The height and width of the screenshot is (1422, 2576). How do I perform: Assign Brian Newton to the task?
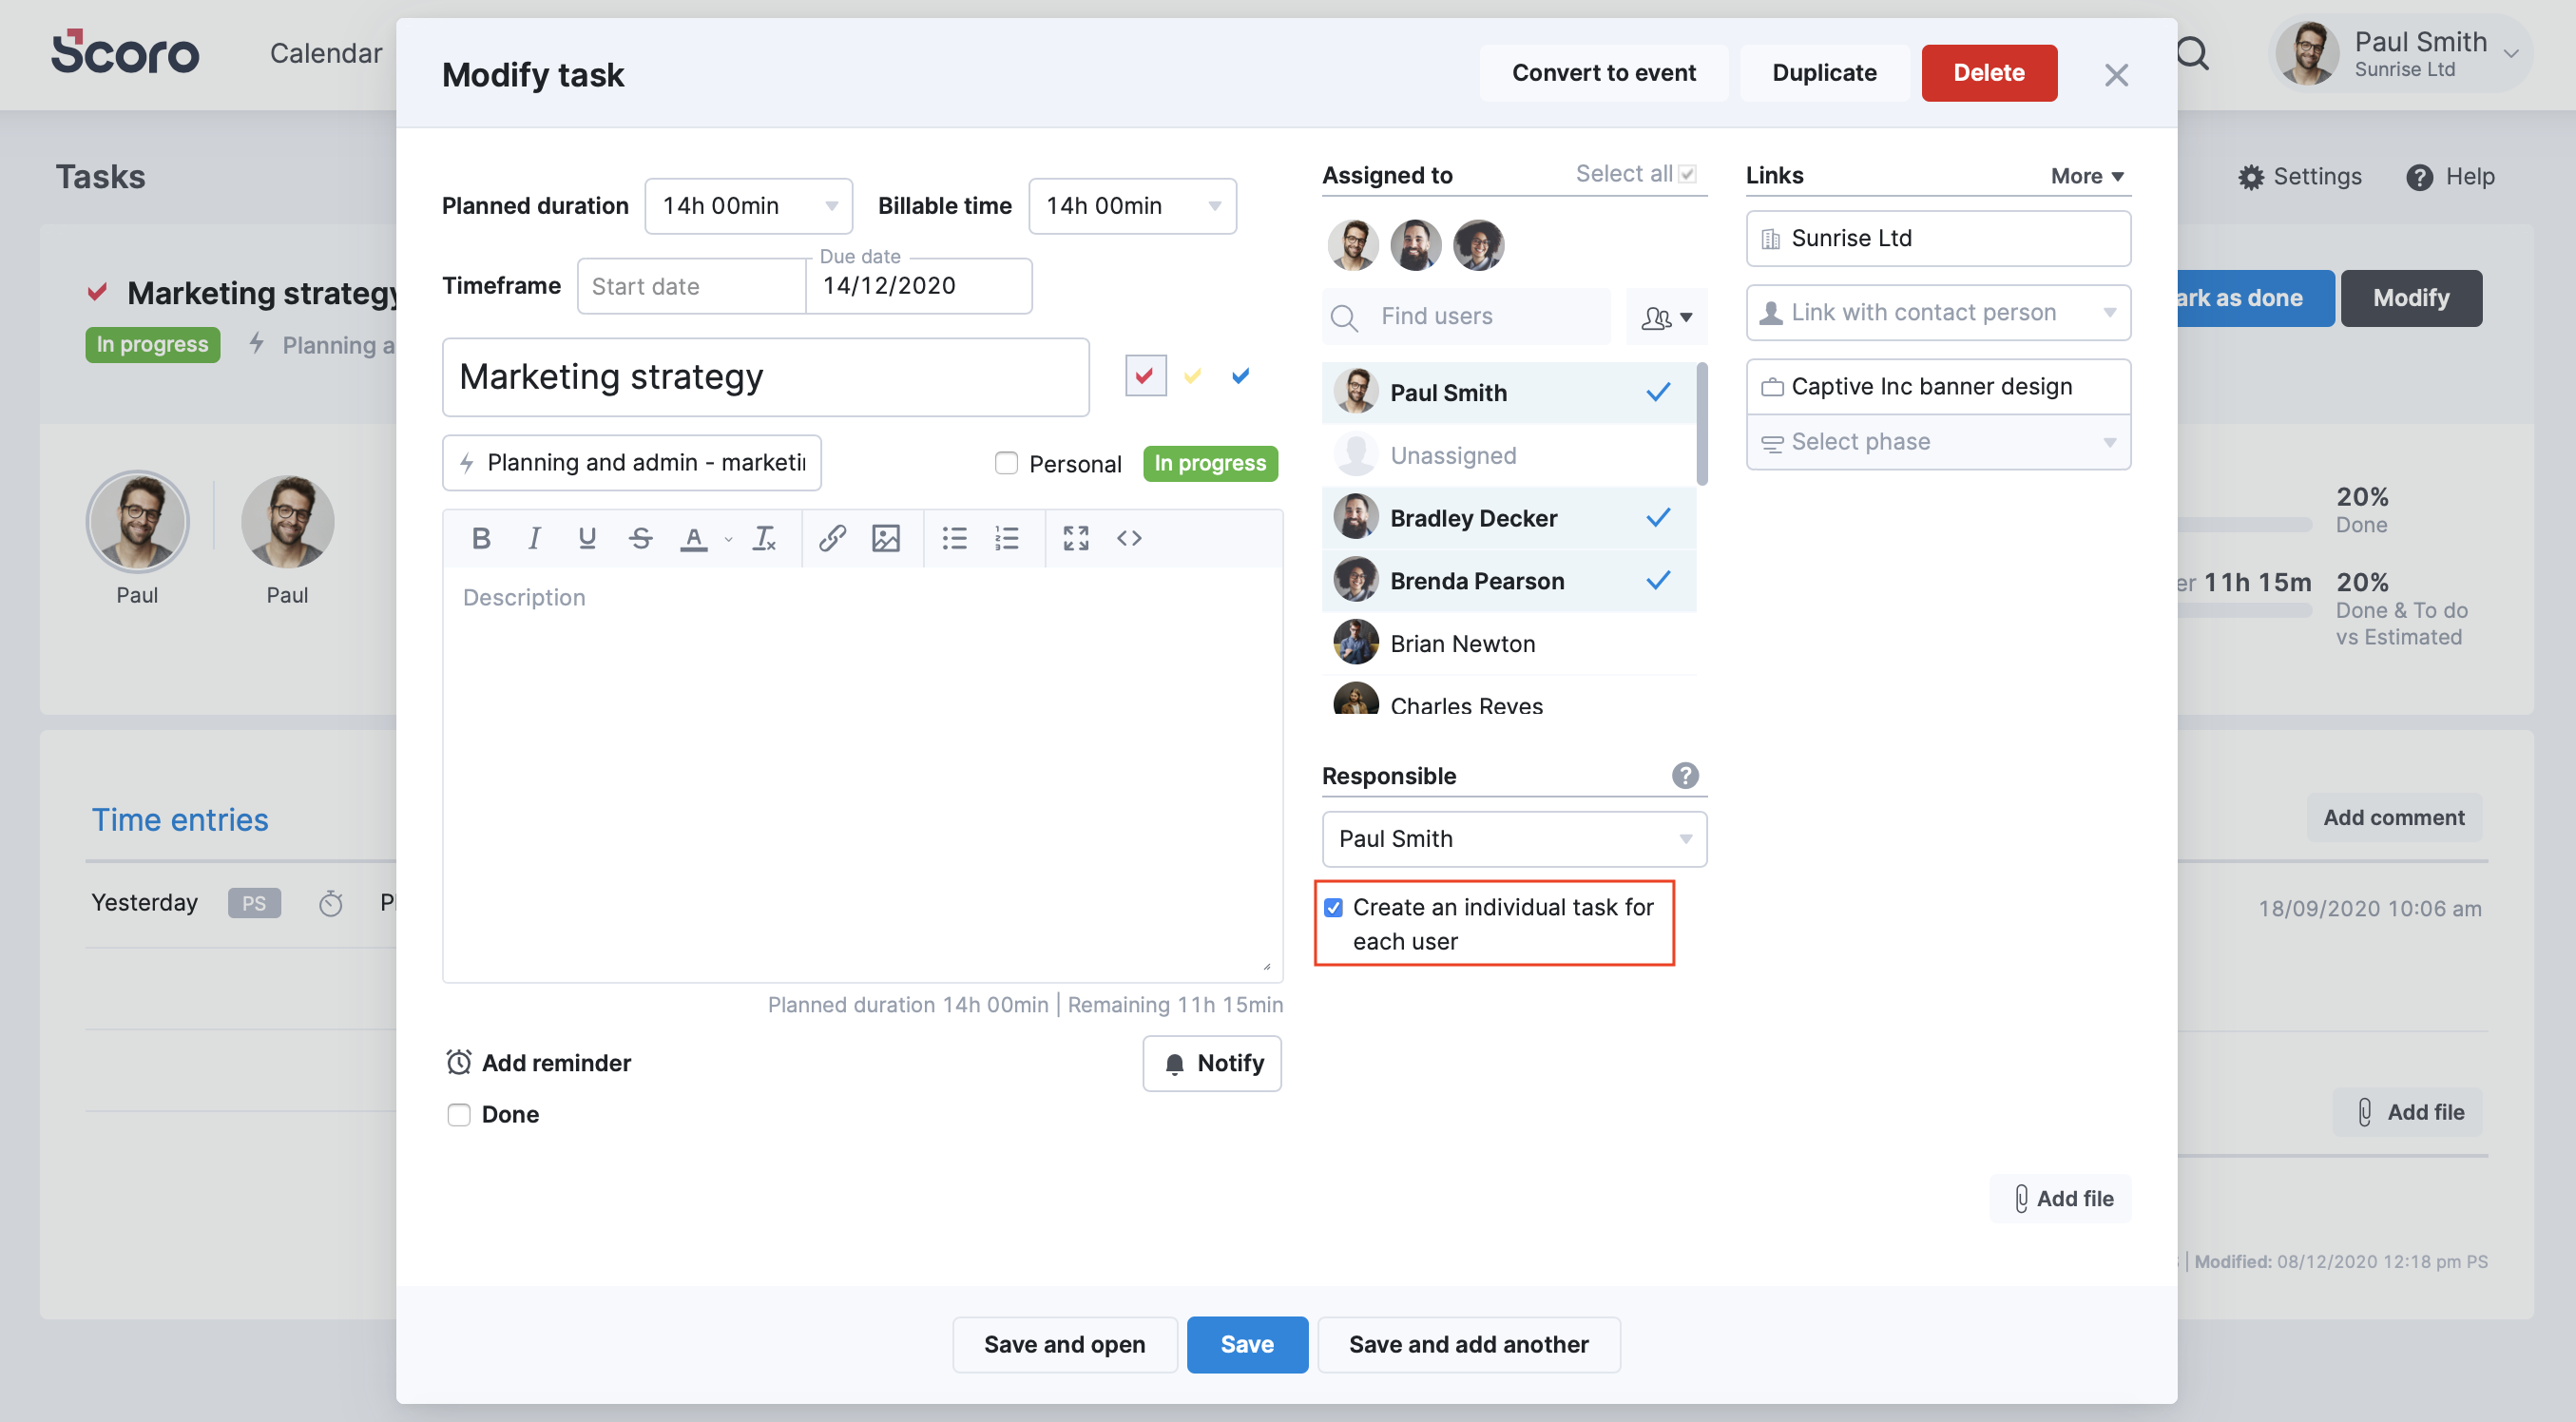(x=1509, y=644)
